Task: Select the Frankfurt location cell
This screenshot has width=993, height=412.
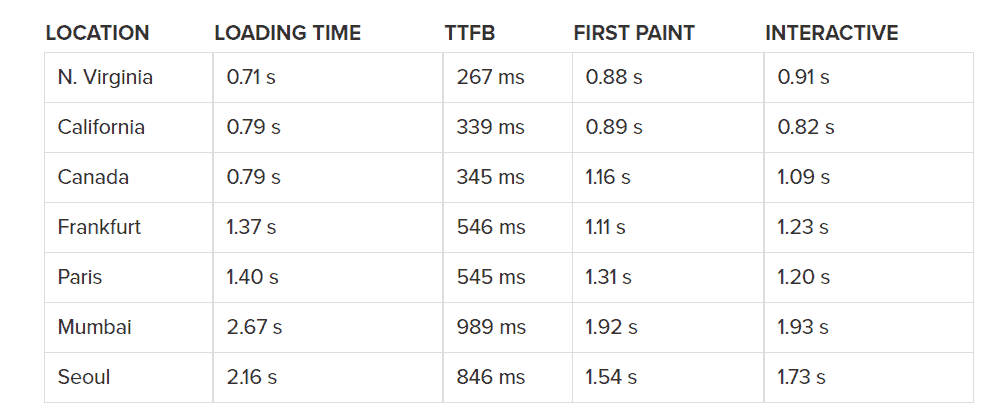Action: point(99,227)
